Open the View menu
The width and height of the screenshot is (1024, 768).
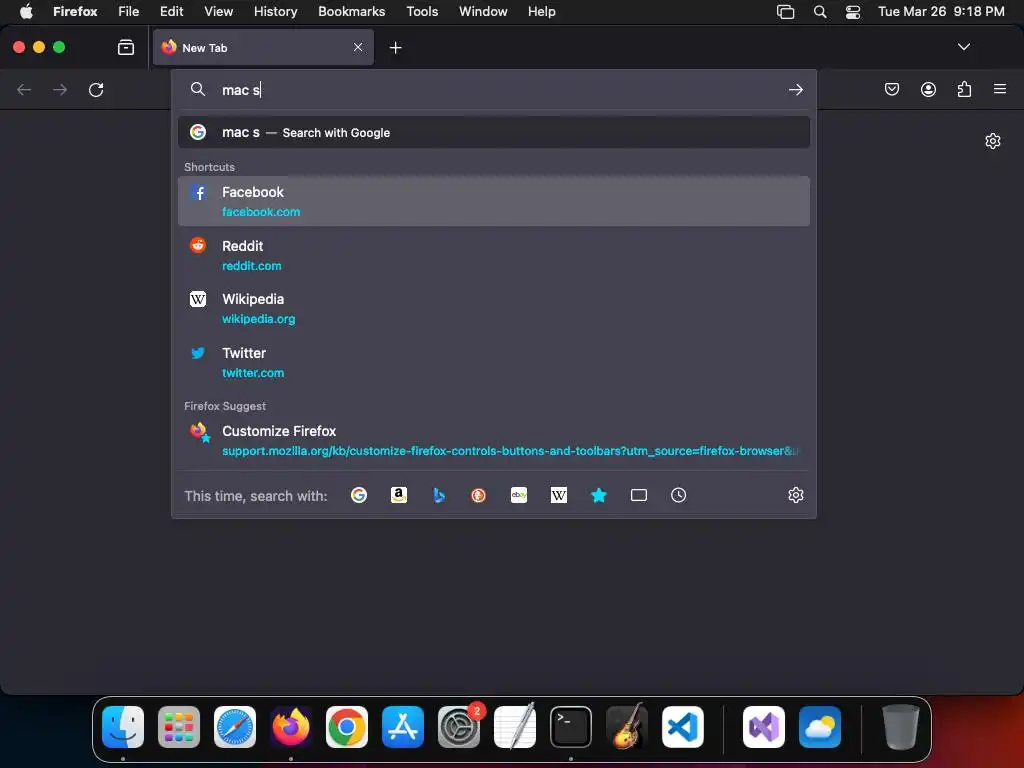(218, 11)
